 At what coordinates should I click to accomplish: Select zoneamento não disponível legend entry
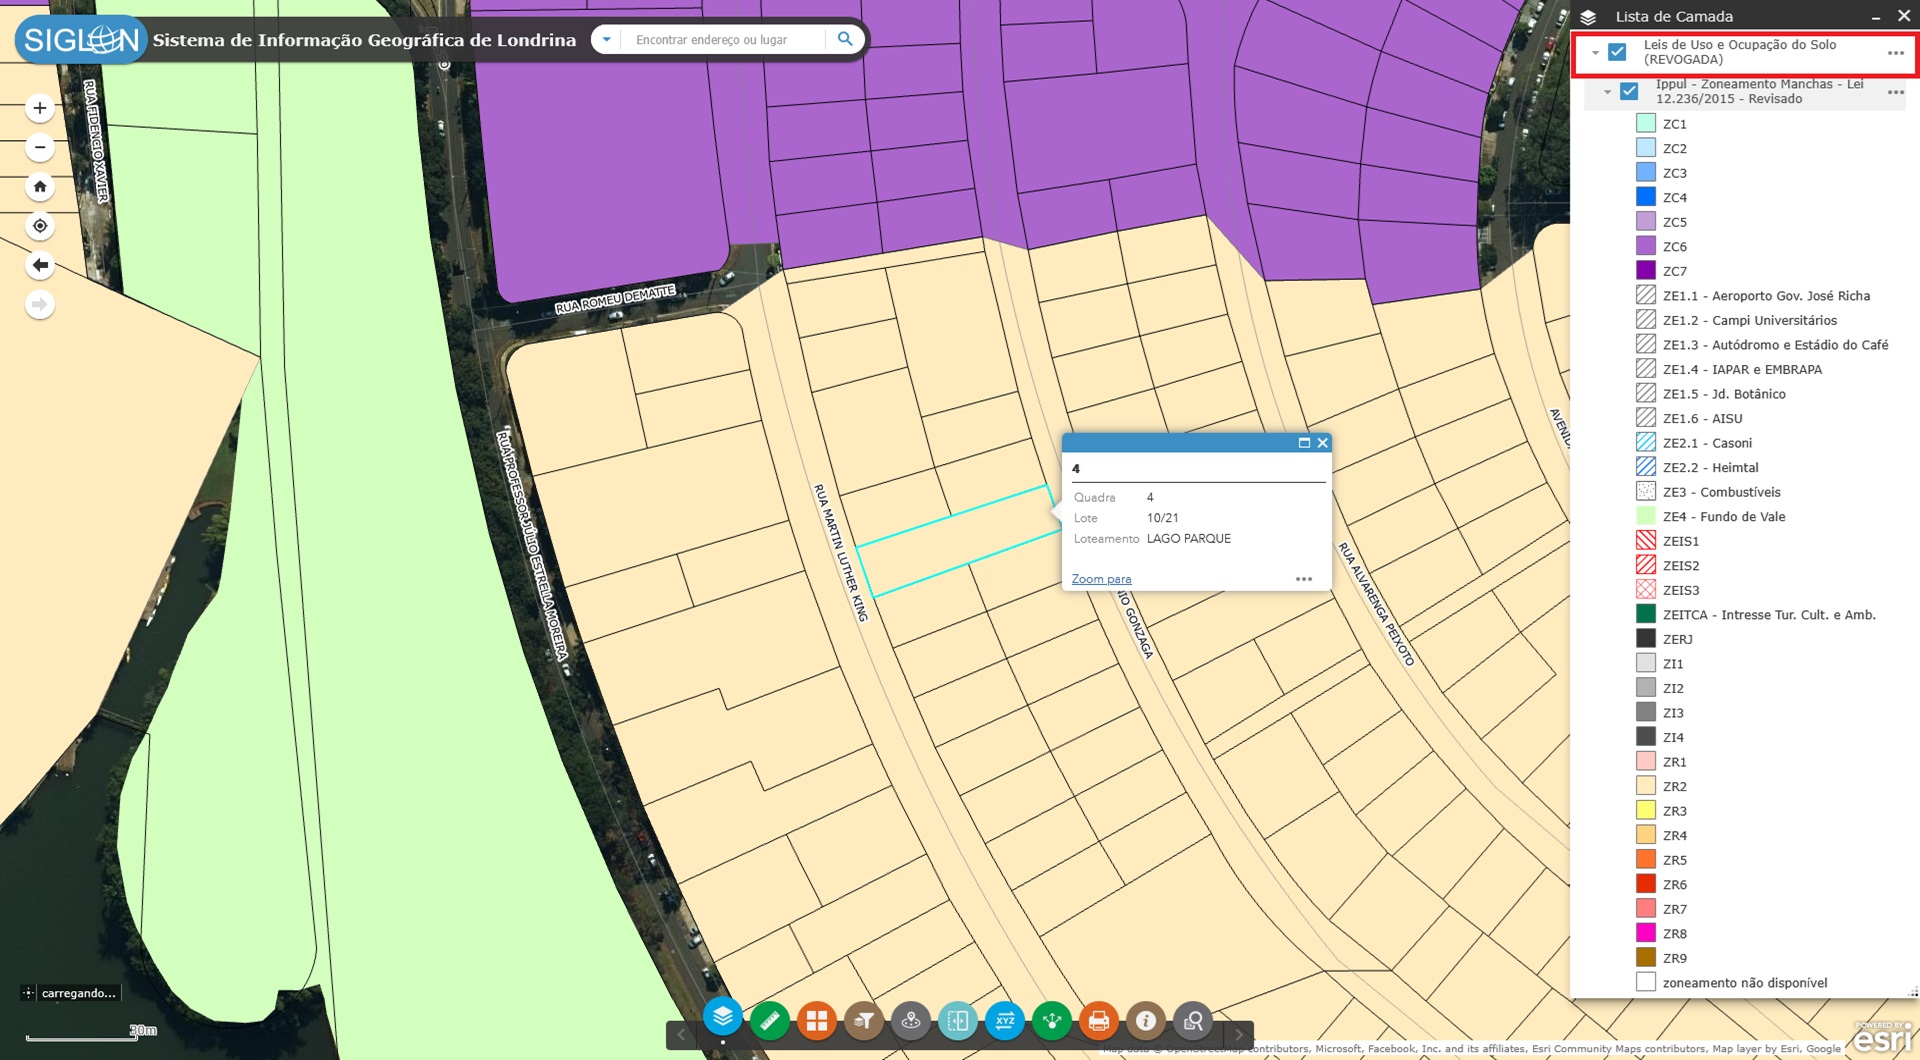pos(1745,983)
